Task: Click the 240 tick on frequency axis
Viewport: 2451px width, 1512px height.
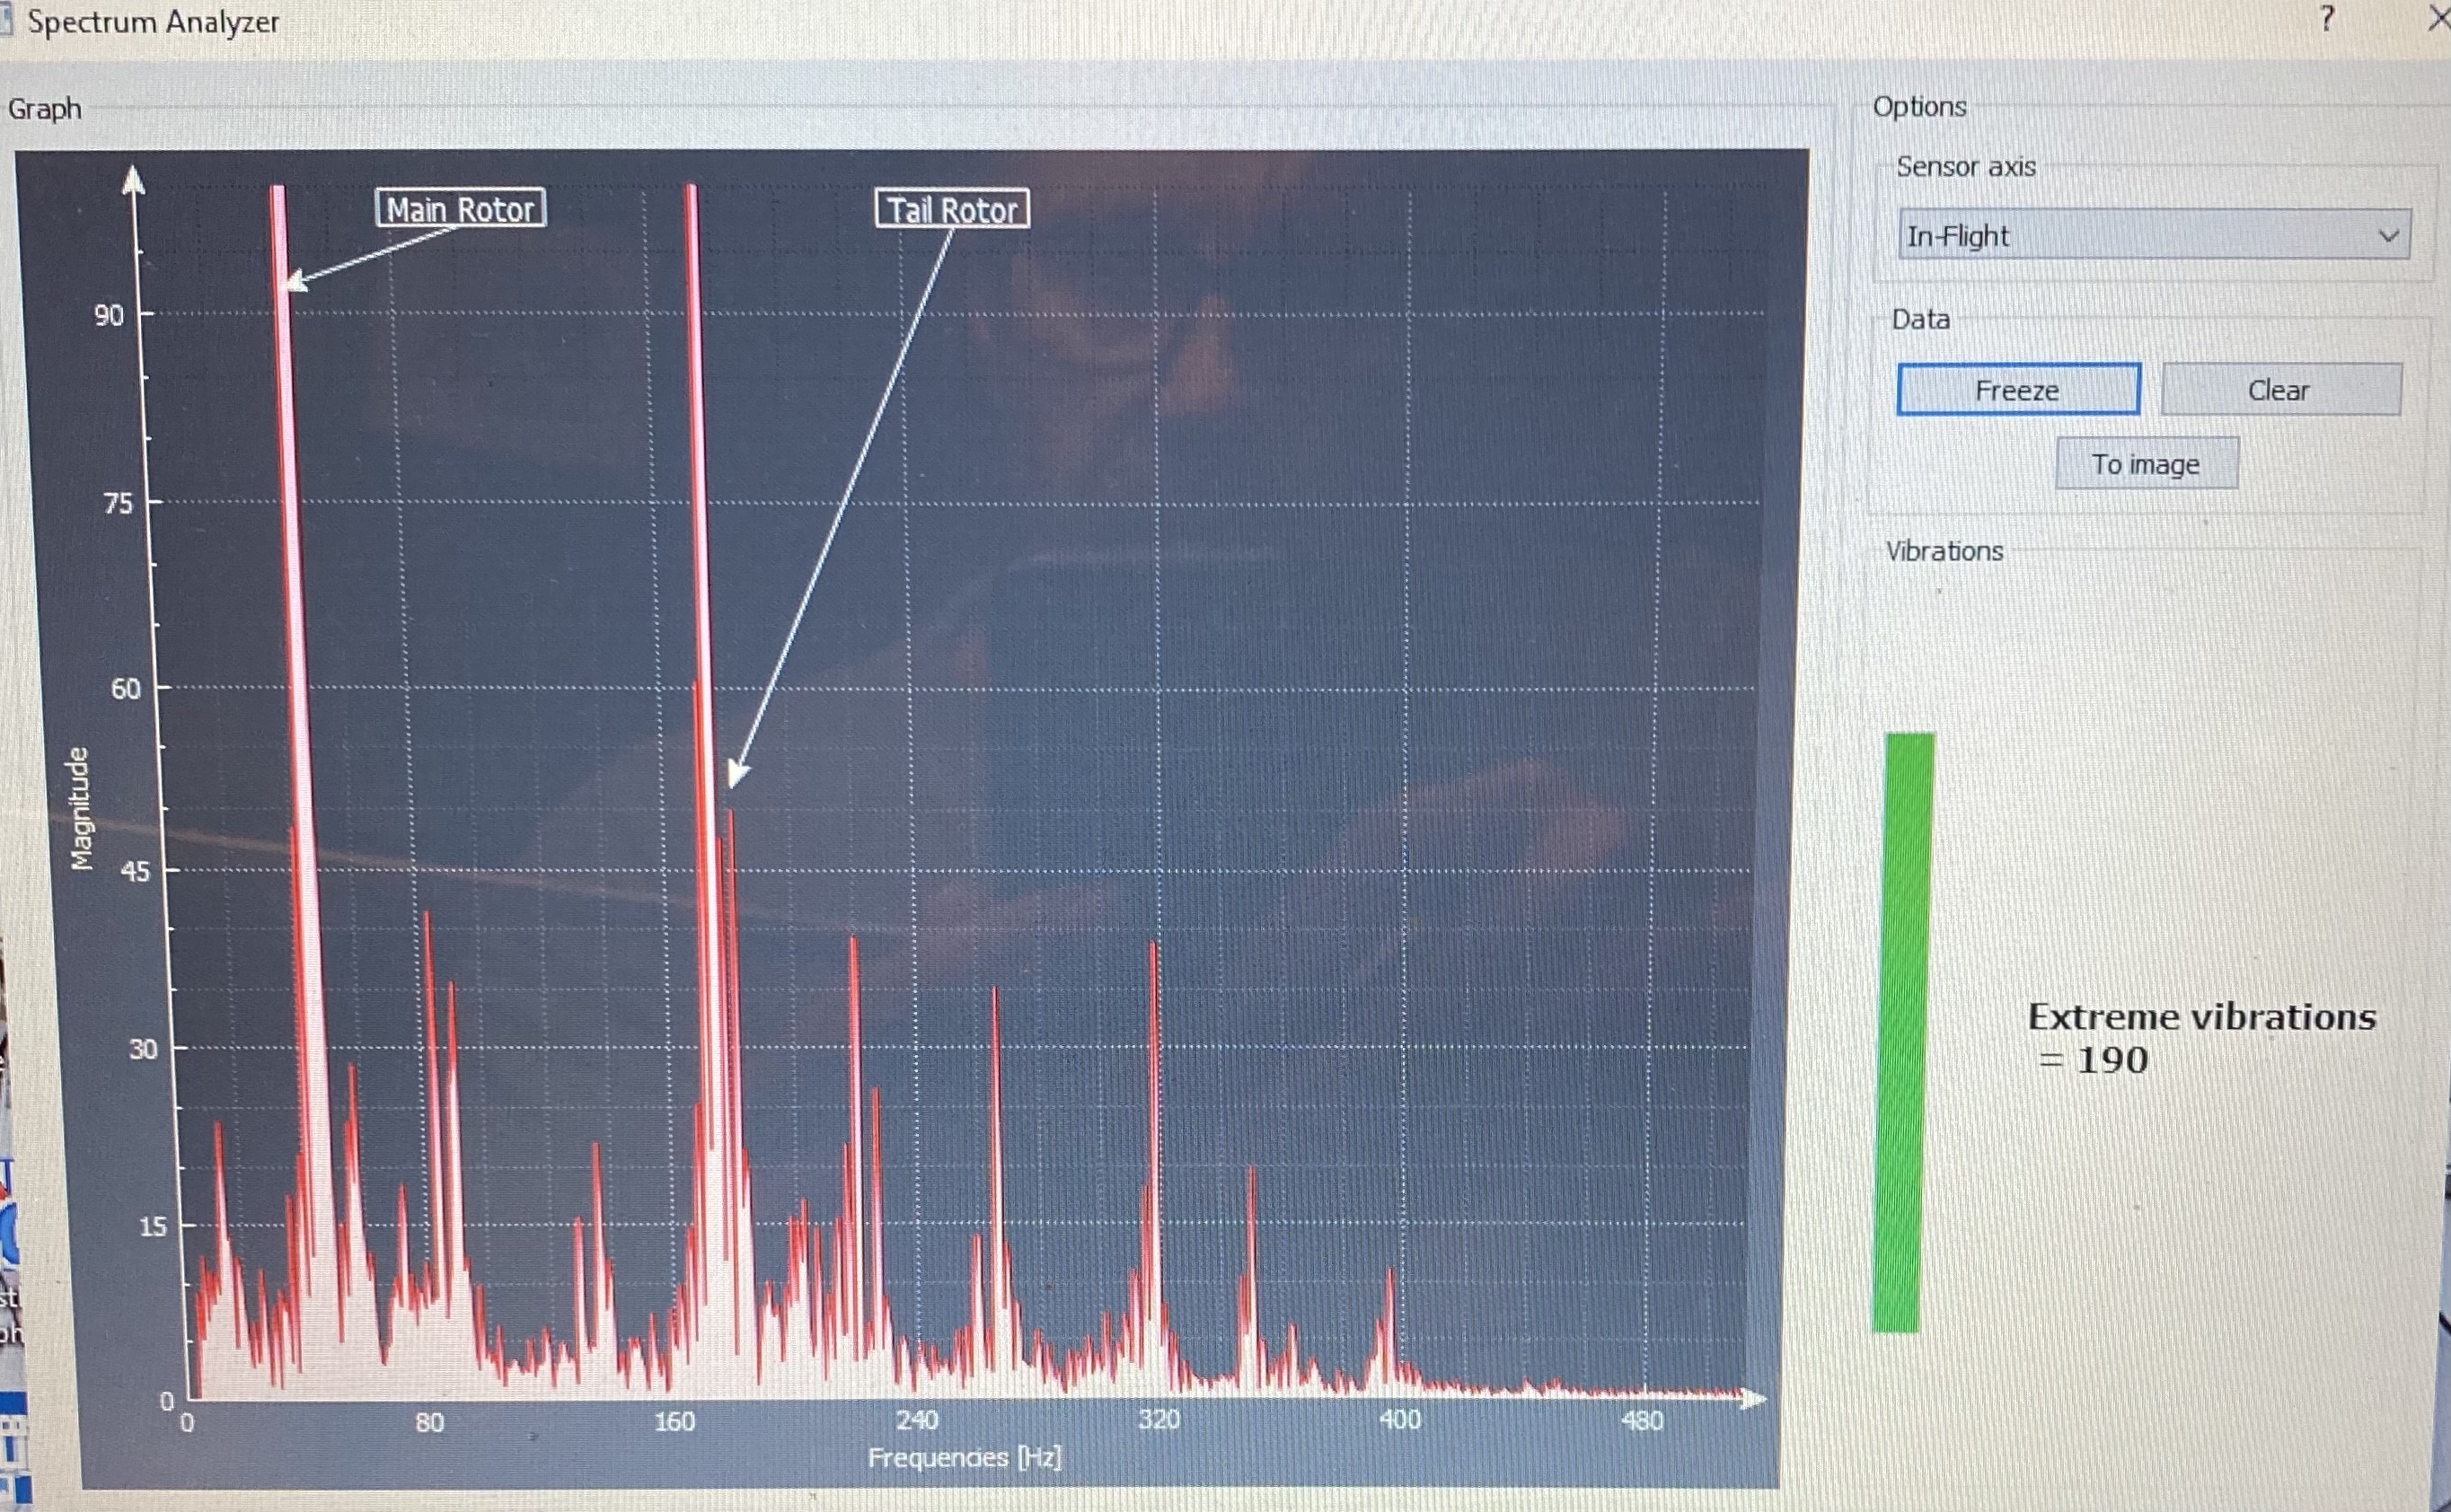Action: 916,1420
